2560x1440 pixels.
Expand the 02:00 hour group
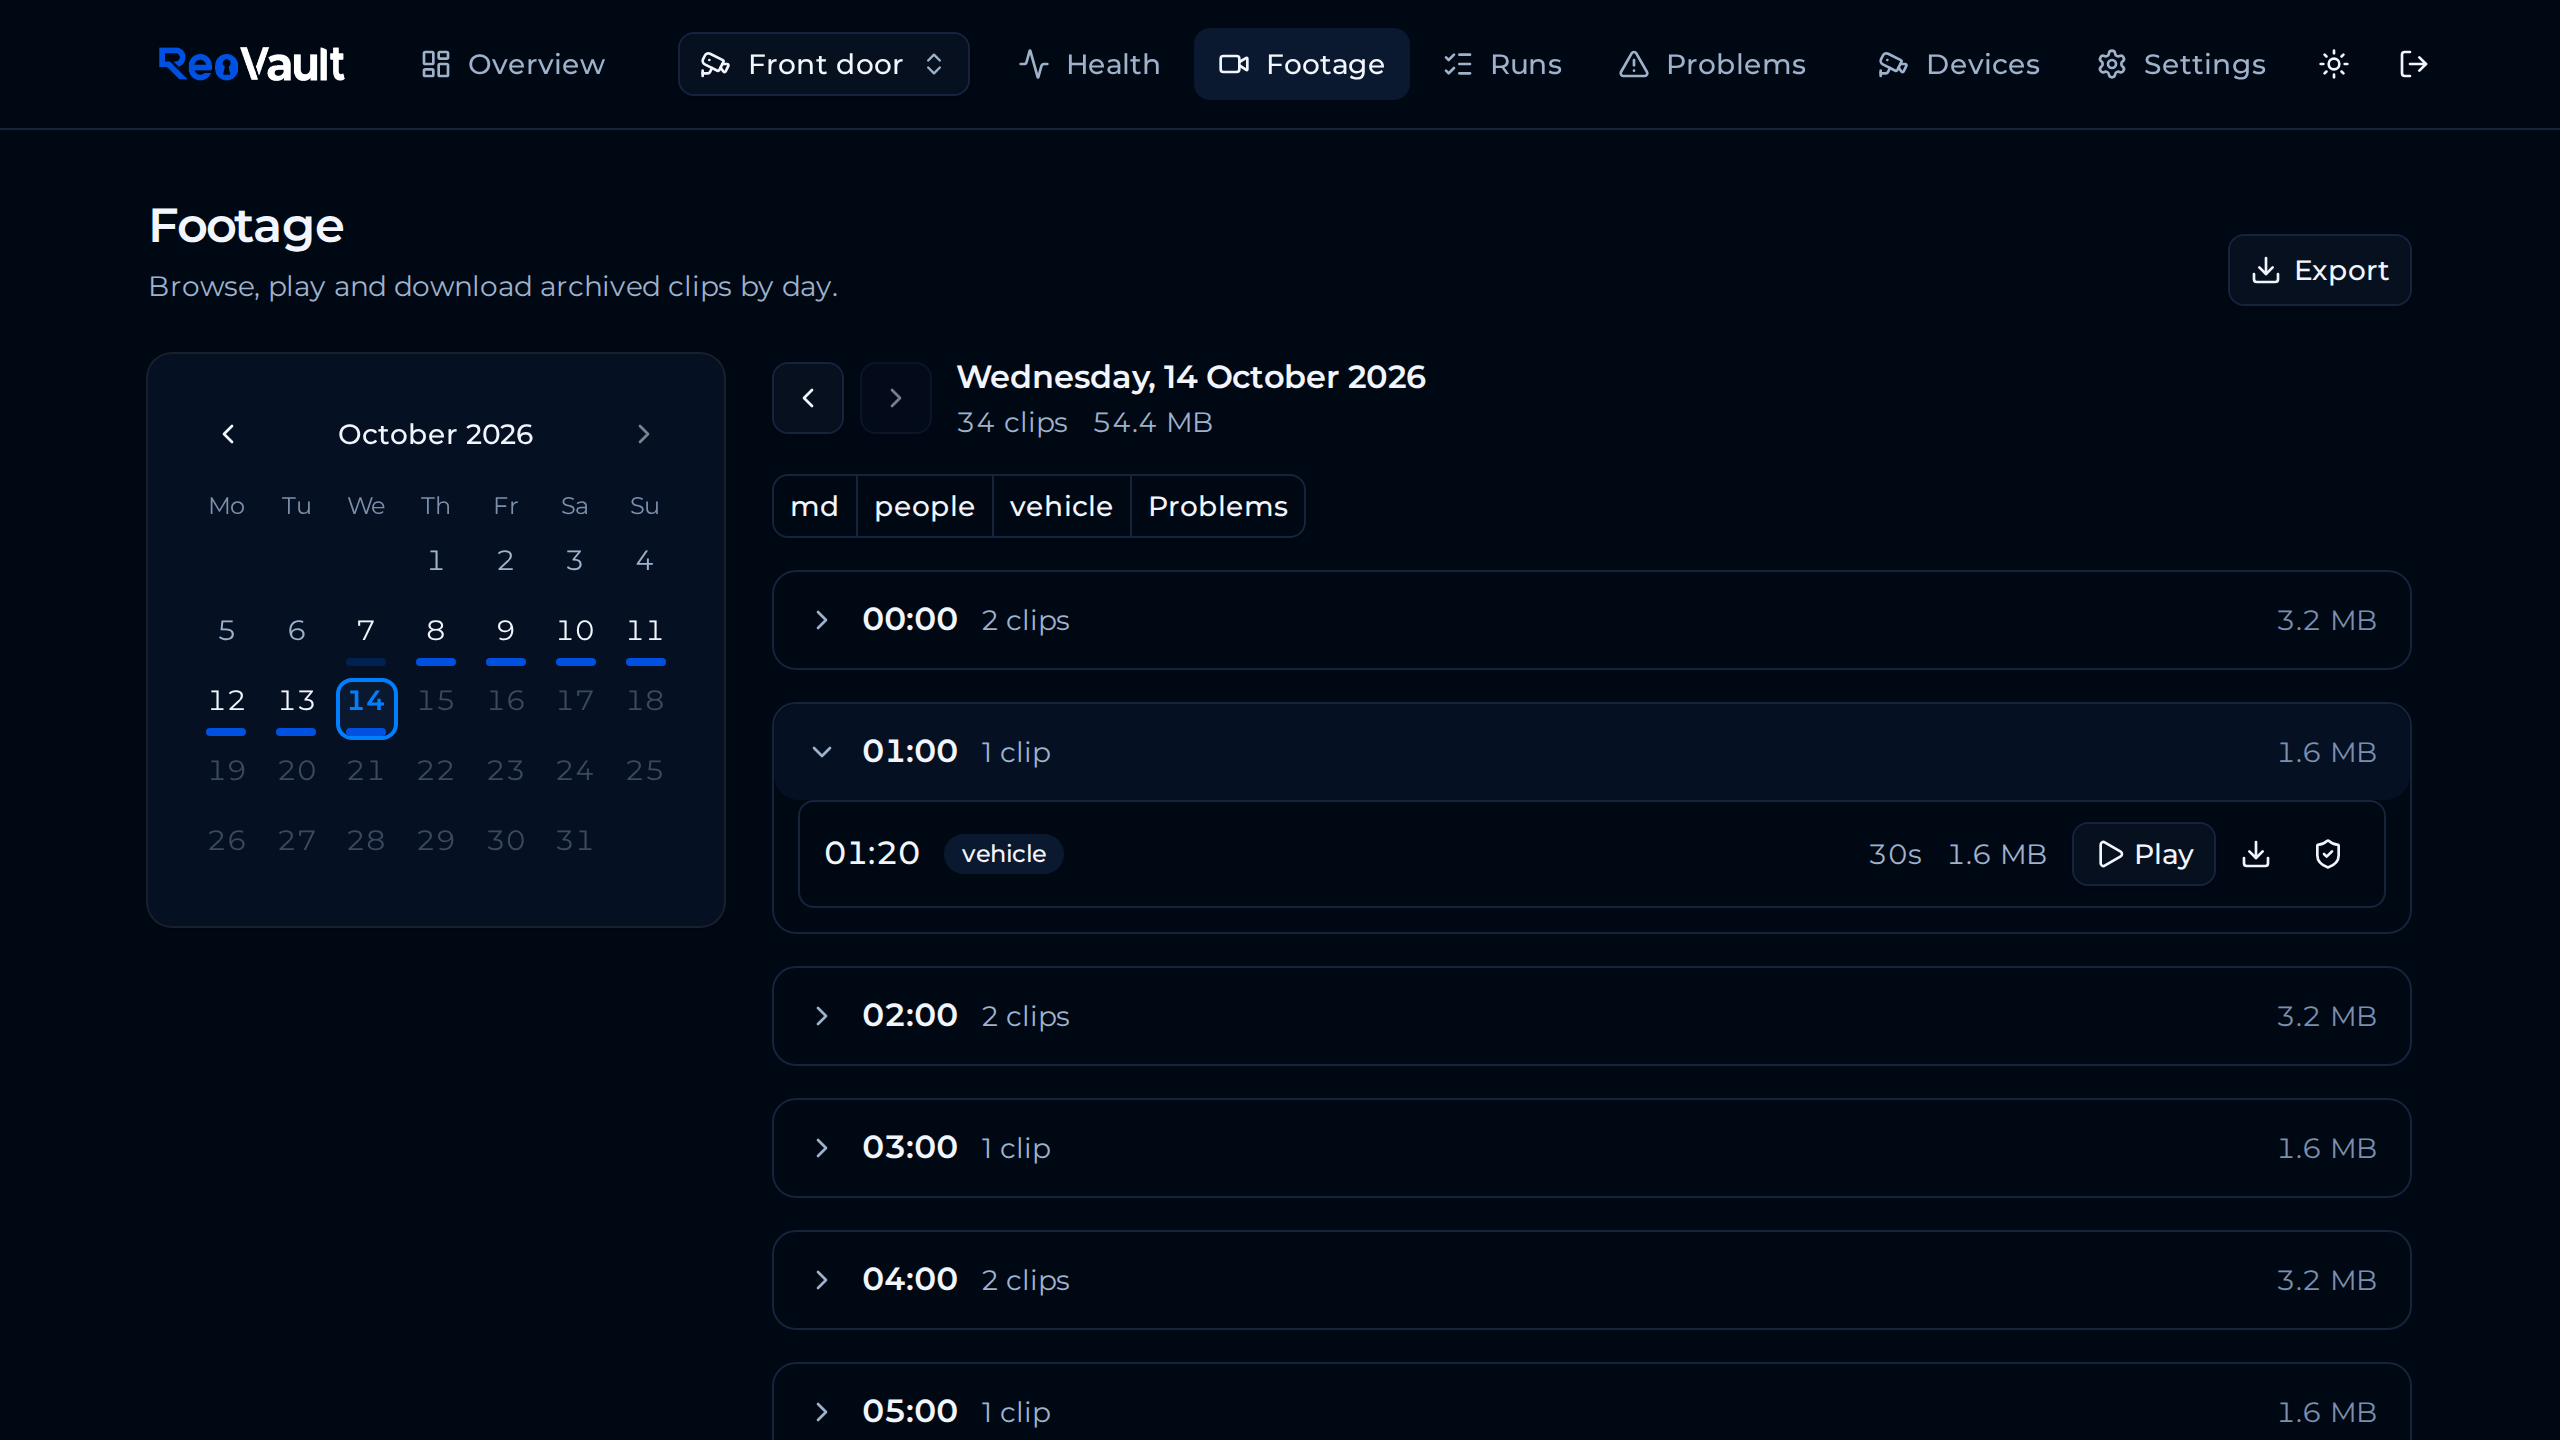tap(1592, 1016)
